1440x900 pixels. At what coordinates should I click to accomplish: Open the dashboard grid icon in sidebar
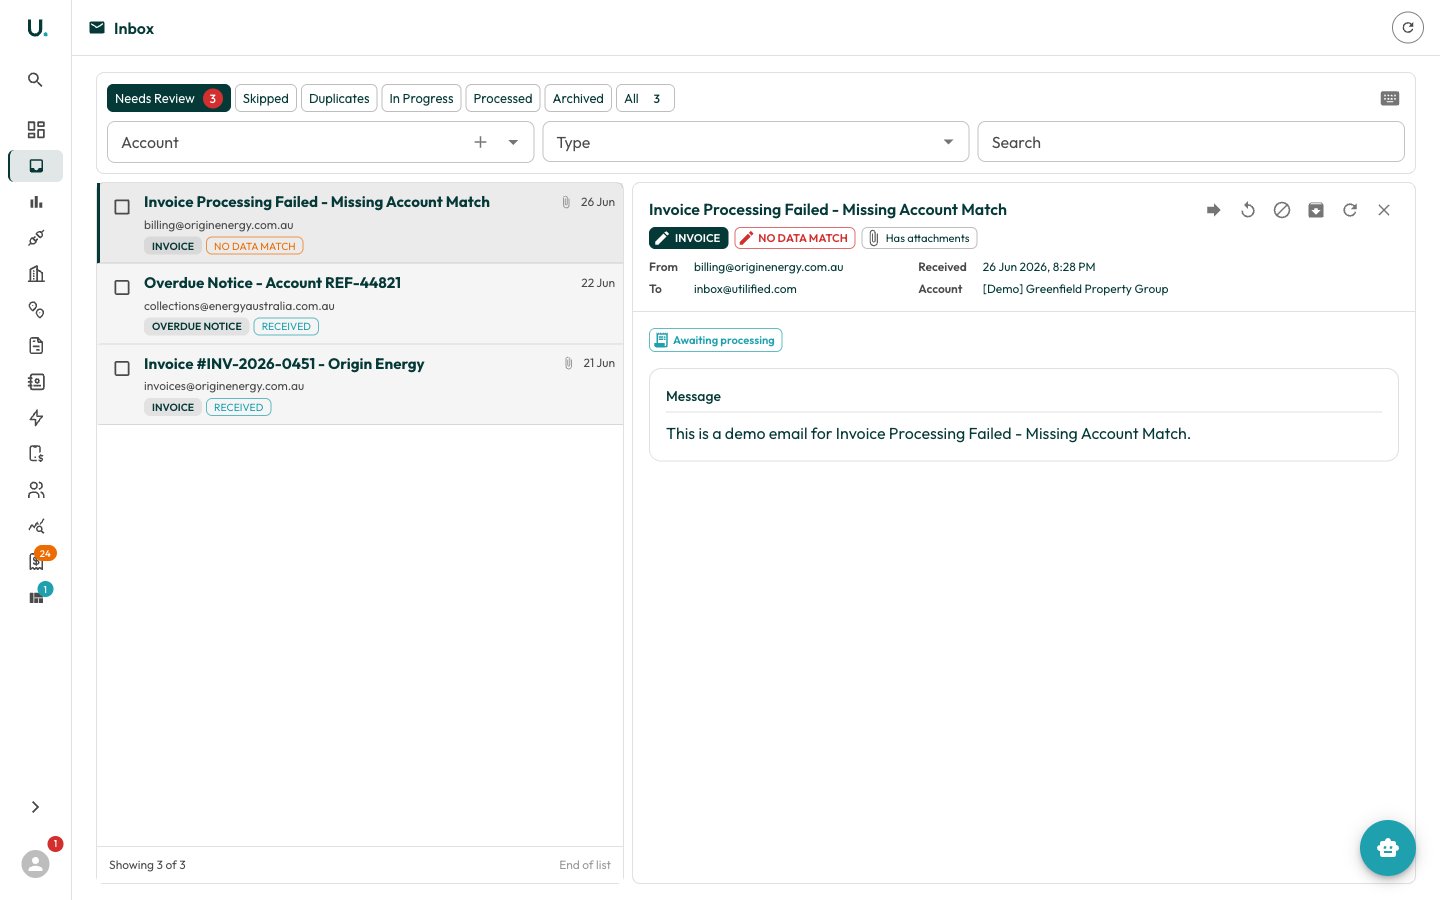tap(36, 130)
